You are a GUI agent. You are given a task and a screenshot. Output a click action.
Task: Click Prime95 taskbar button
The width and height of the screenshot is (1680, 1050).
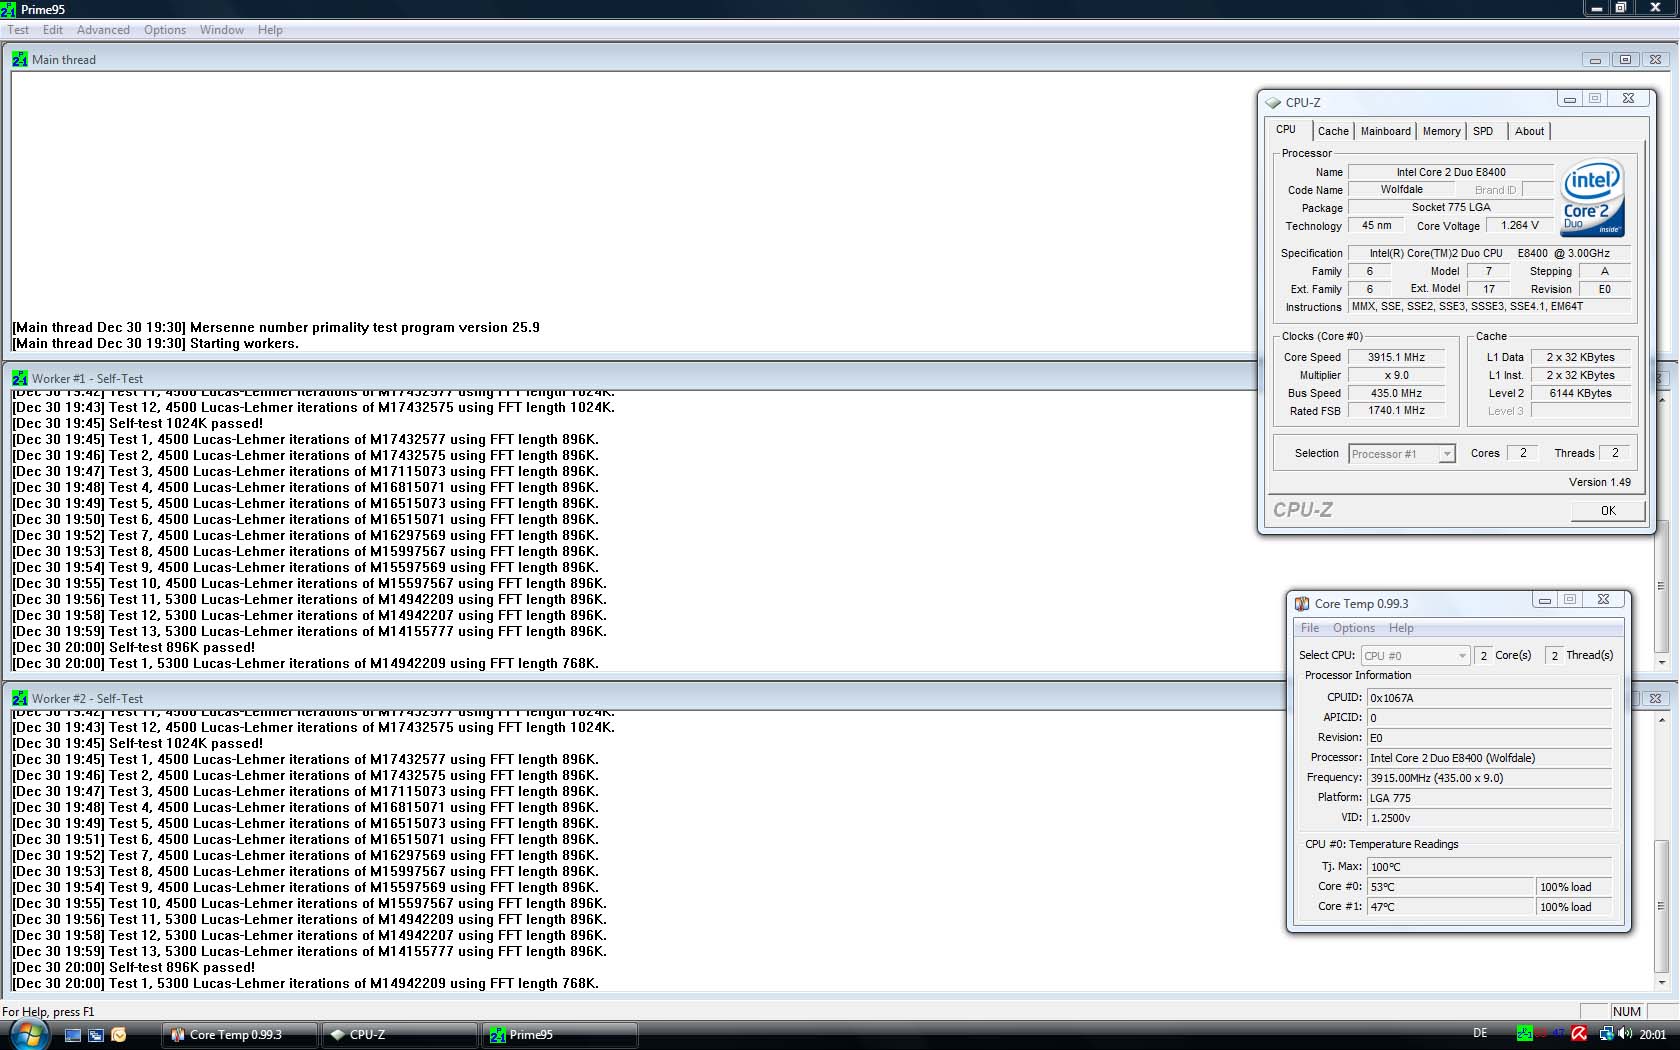pyautogui.click(x=560, y=1035)
